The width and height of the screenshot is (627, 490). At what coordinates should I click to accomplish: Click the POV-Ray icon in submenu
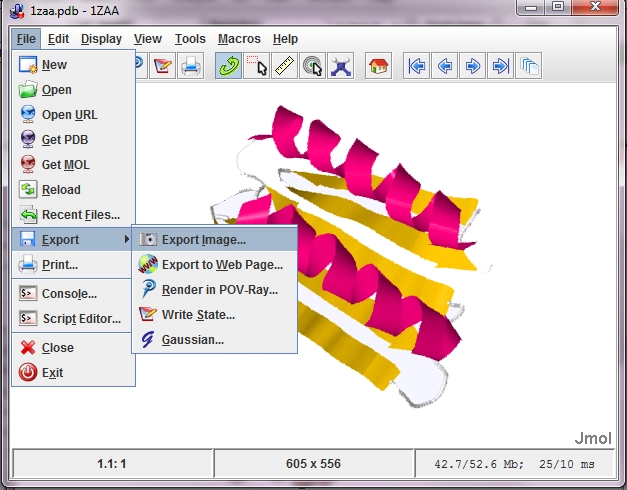click(148, 289)
